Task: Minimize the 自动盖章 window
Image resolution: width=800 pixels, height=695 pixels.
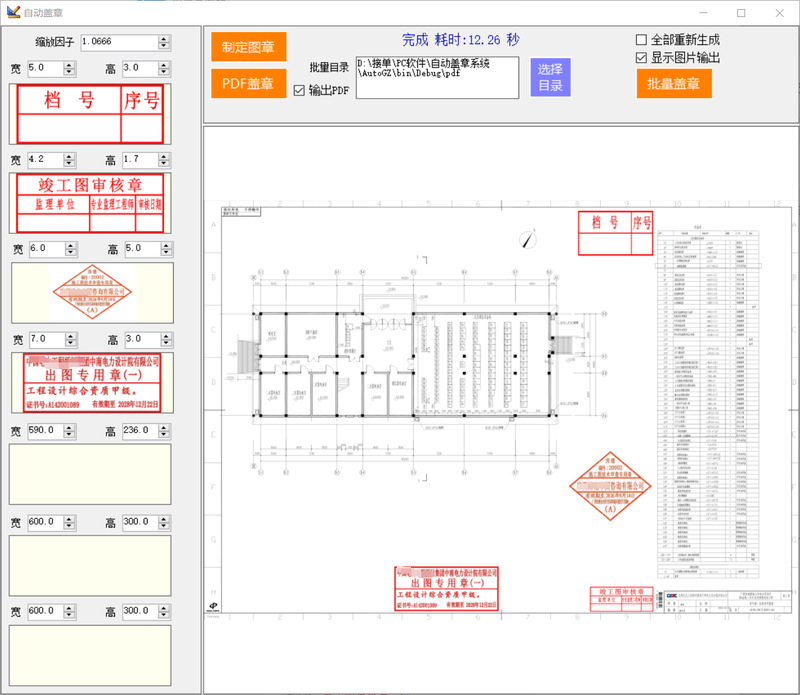Action: [703, 13]
